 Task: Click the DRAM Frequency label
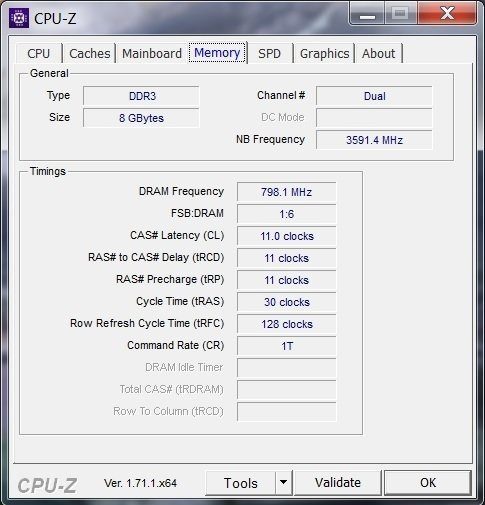181,191
